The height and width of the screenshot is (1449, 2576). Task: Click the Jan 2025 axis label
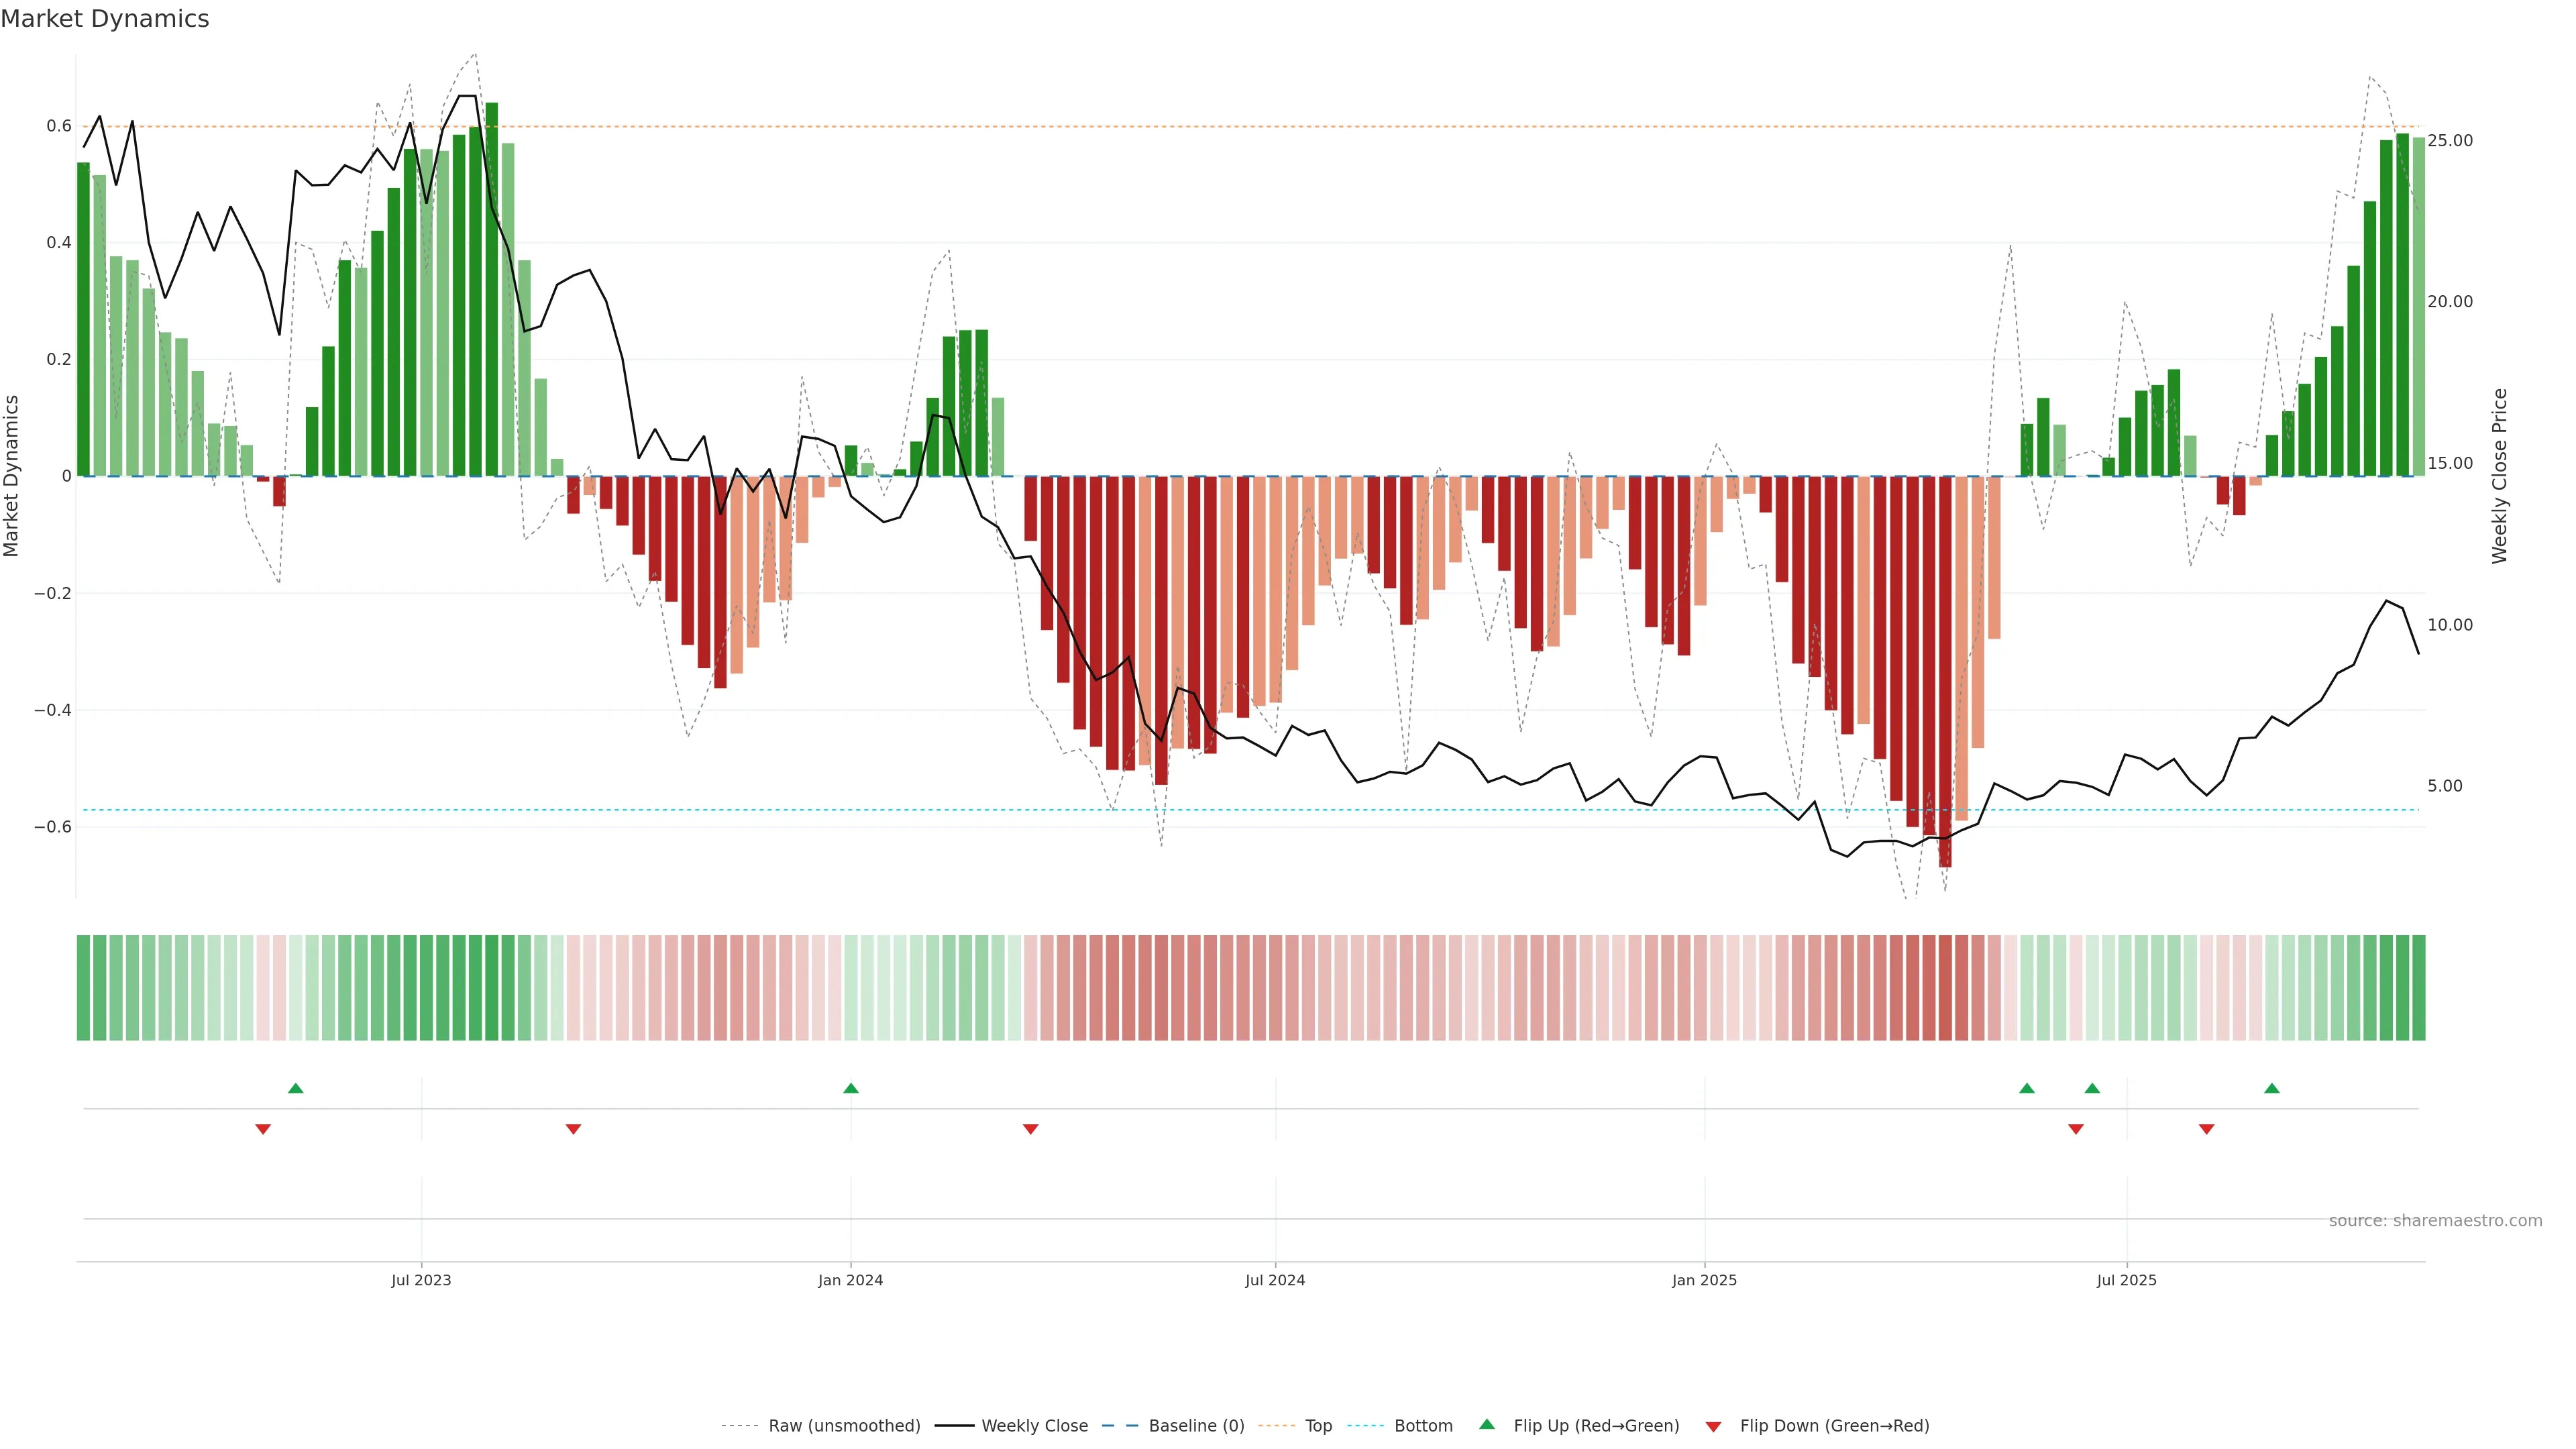(x=1704, y=1280)
